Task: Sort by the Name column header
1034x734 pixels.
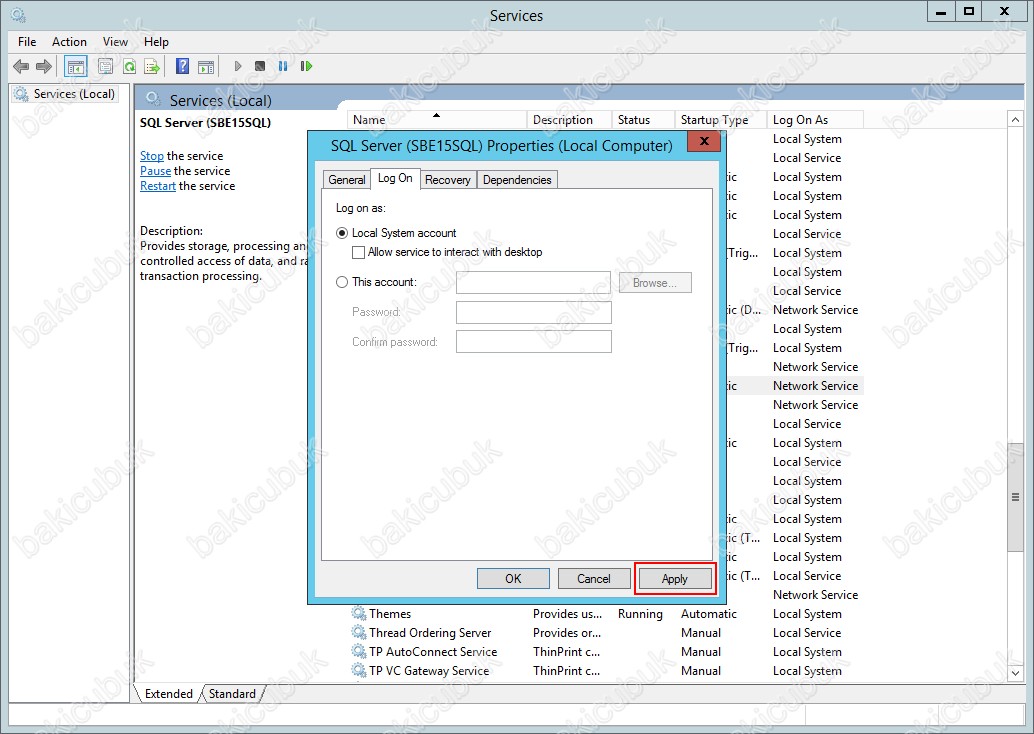Action: 437,119
